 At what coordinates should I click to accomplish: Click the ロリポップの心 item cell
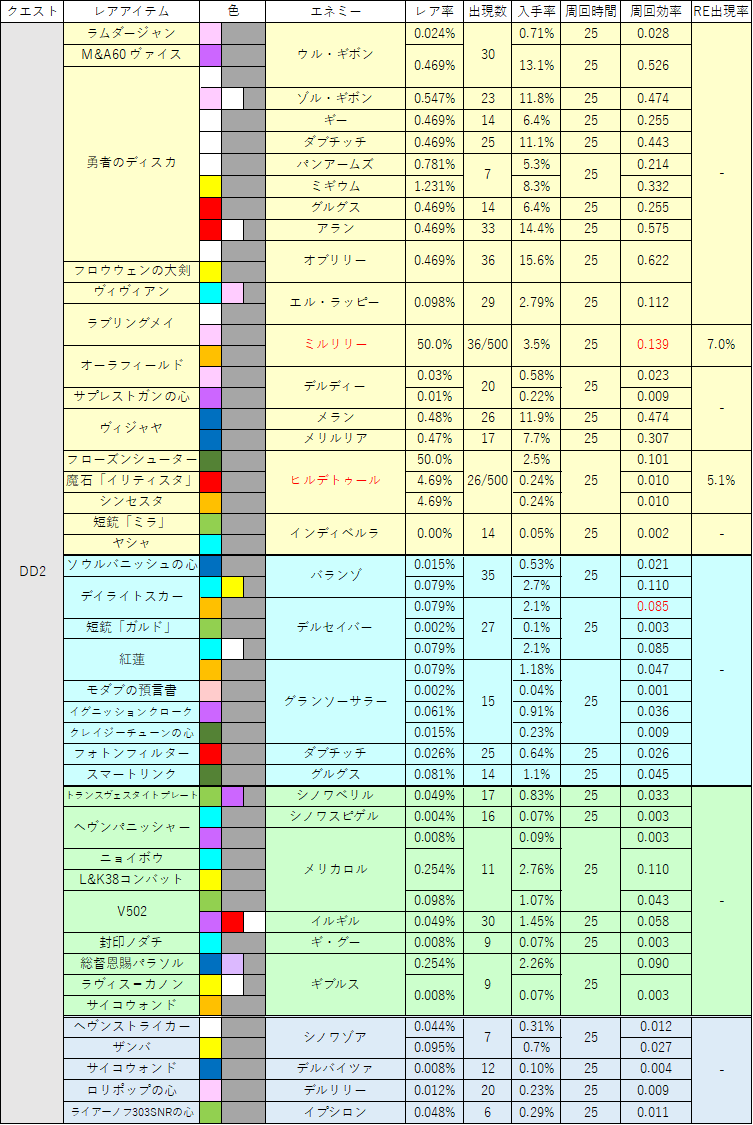(x=131, y=1091)
